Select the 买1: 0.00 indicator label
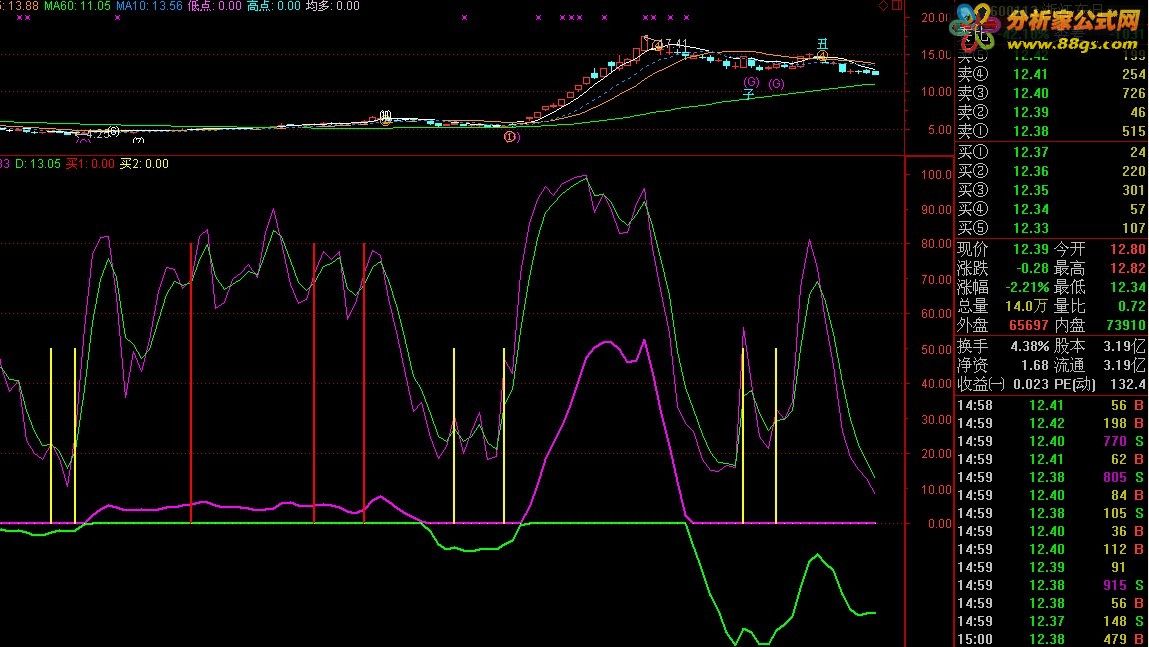1149x647 pixels. tap(90, 164)
